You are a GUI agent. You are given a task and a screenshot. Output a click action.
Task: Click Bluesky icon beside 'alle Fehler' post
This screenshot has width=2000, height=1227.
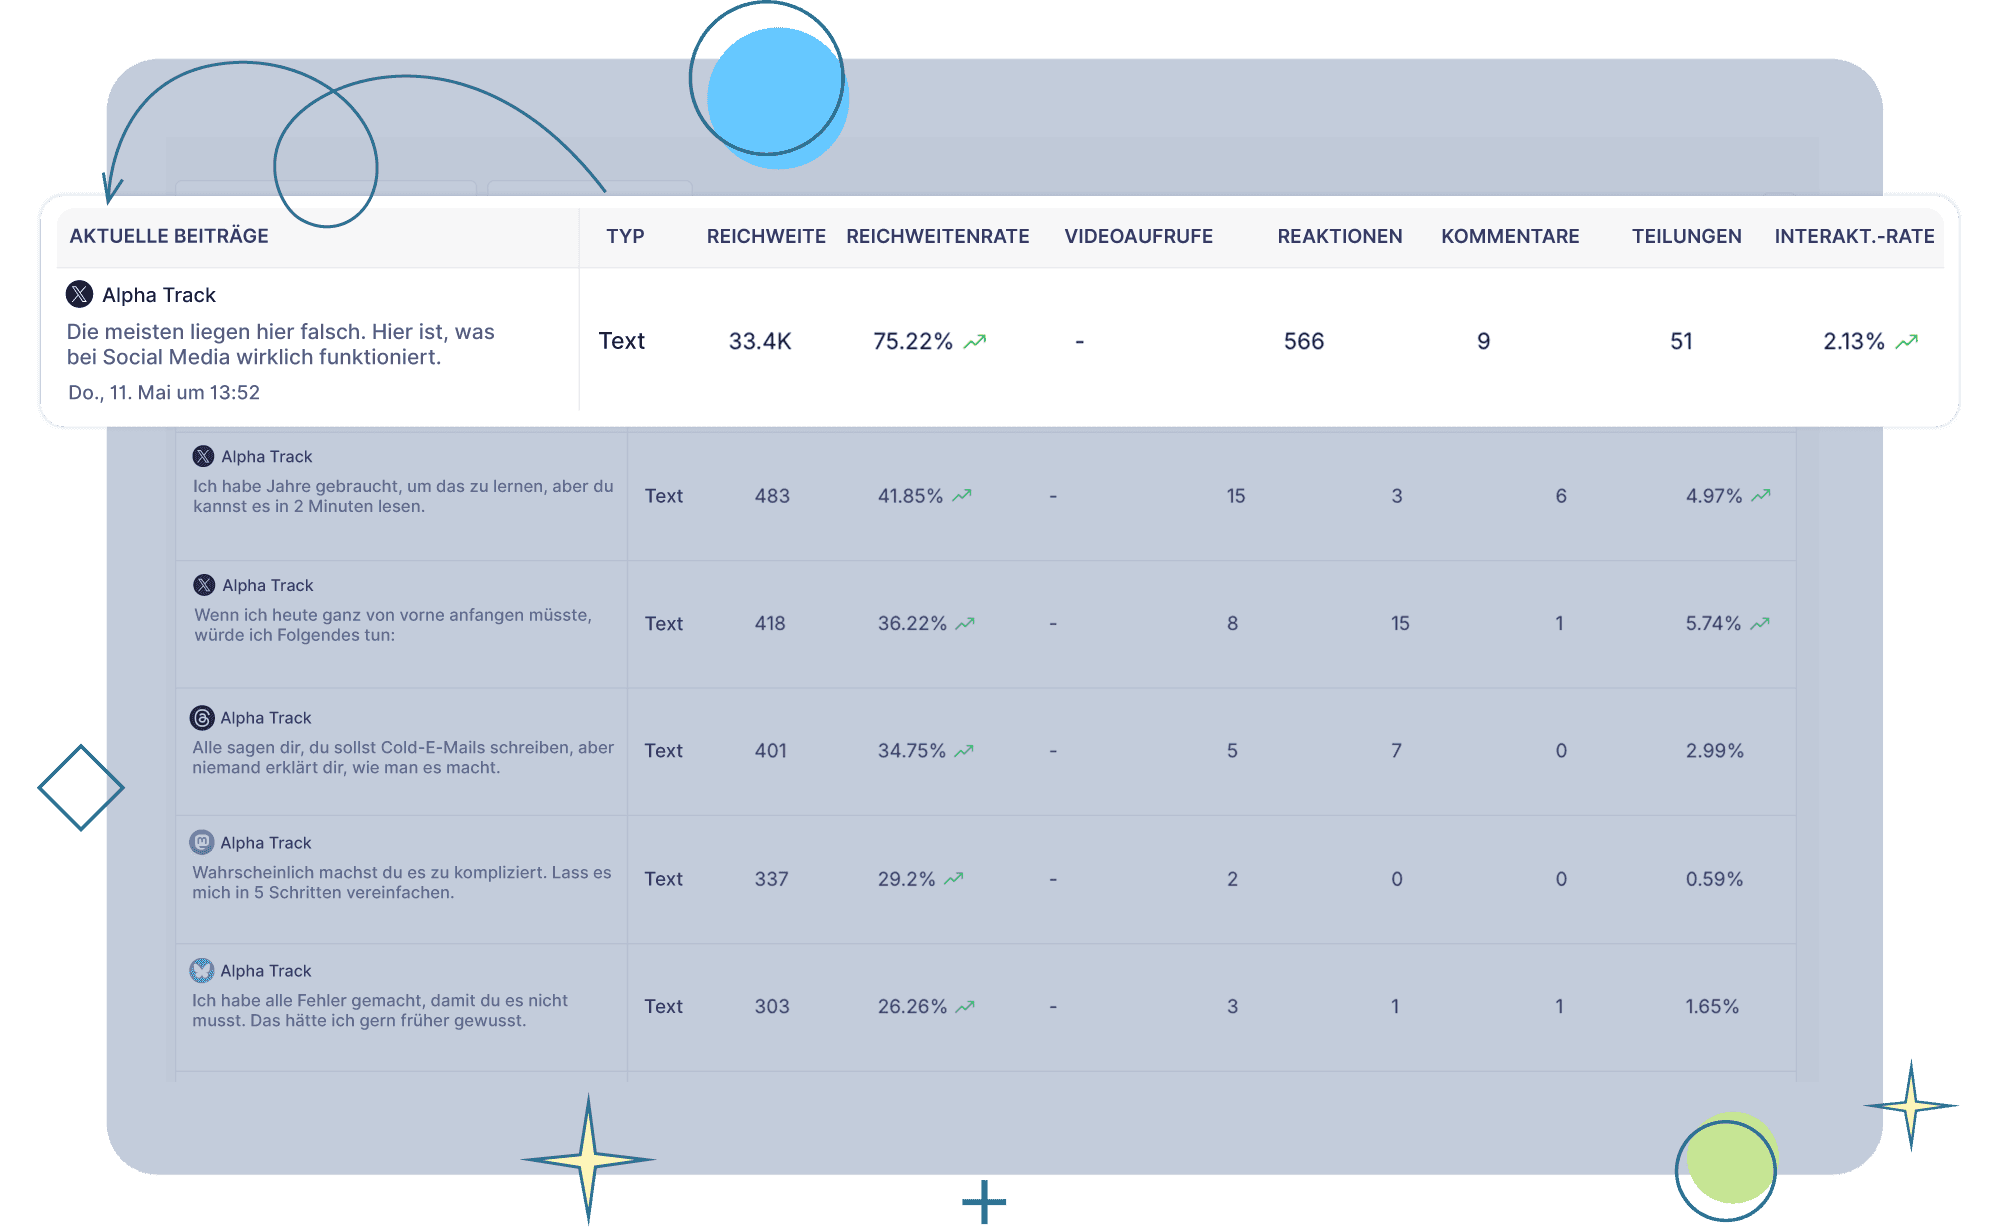(x=202, y=970)
